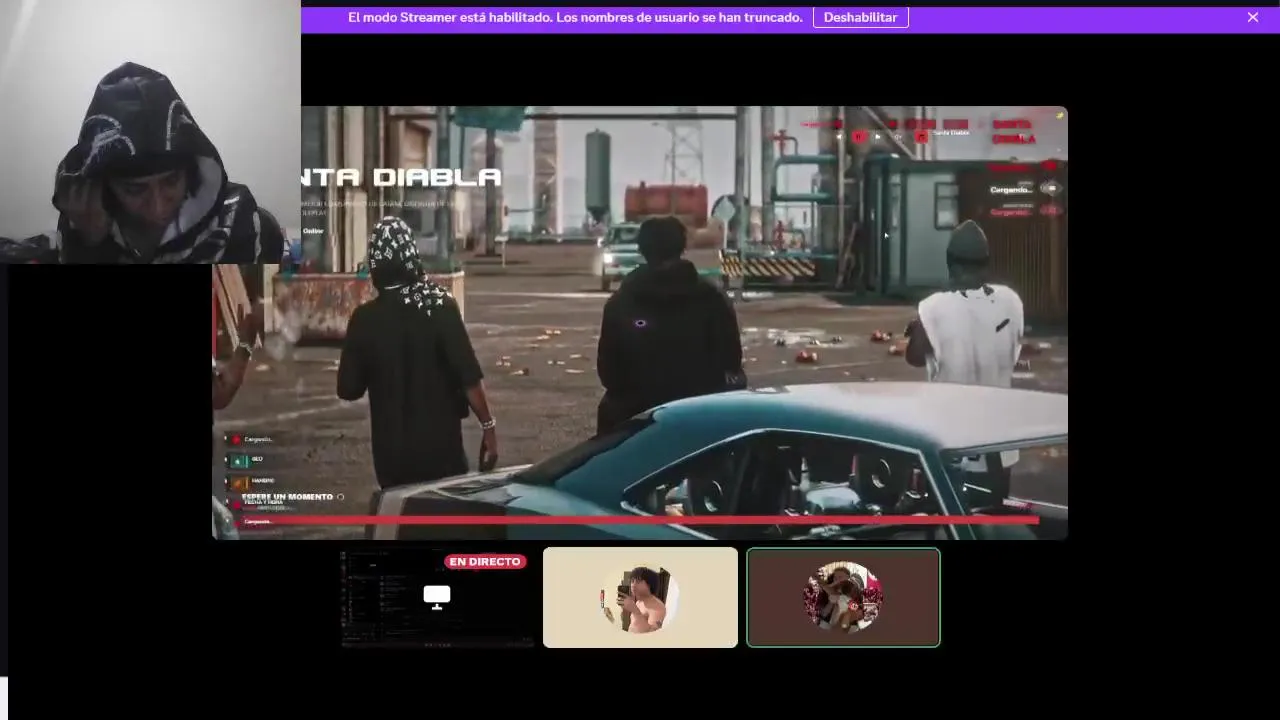Close the Streamer mode banner
This screenshot has height=720, width=1280.
tap(1252, 17)
